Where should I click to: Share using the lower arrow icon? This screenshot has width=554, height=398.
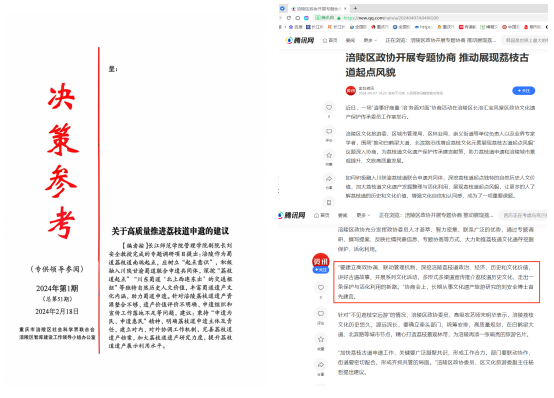tap(321, 364)
